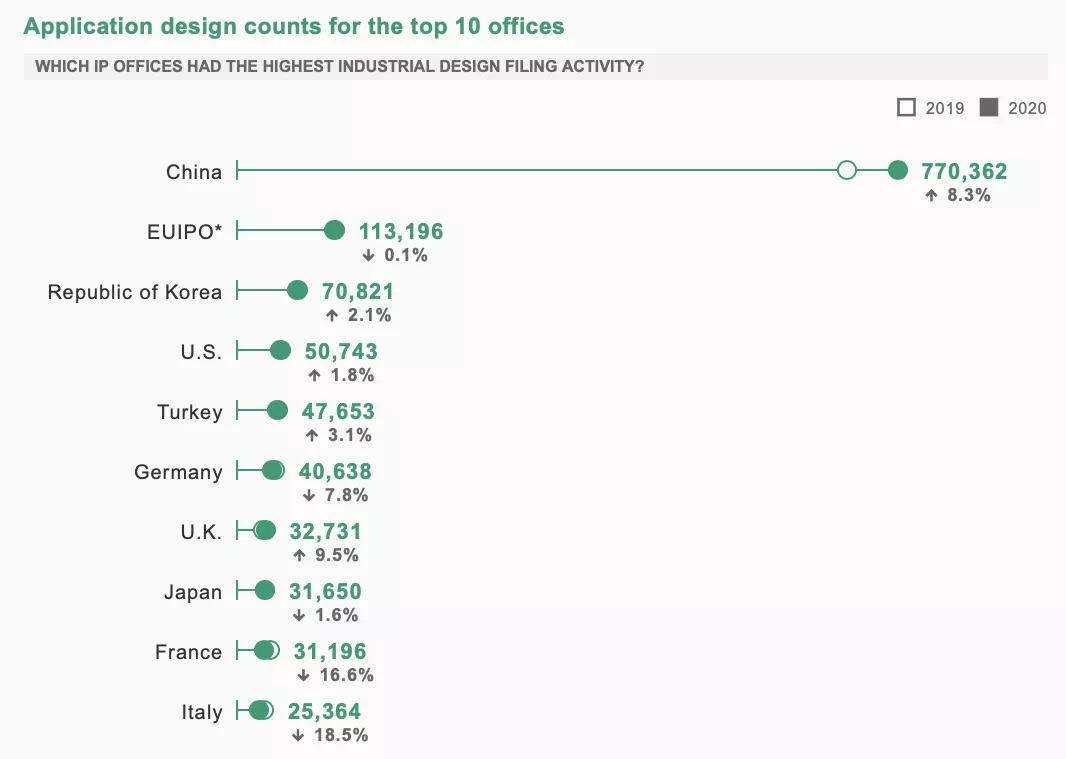
Task: Click the France data point
Action: pos(266,650)
